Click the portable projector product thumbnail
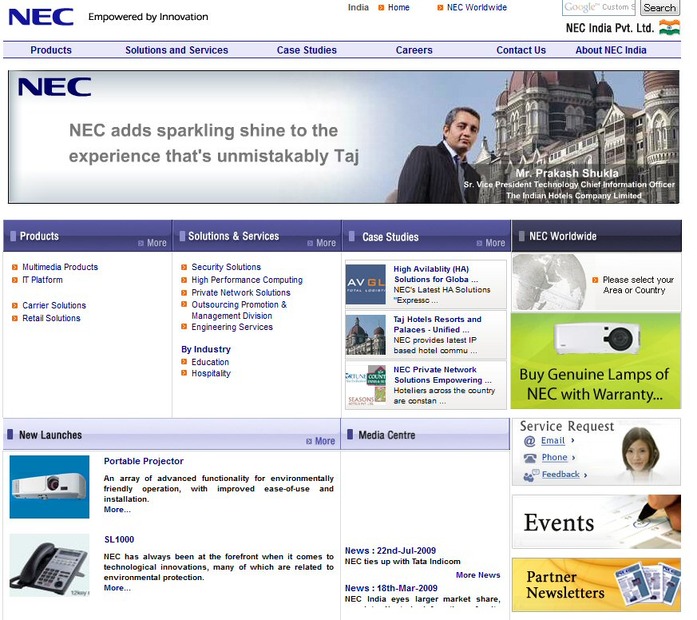Image resolution: width=697 pixels, height=620 pixels. coord(49,487)
